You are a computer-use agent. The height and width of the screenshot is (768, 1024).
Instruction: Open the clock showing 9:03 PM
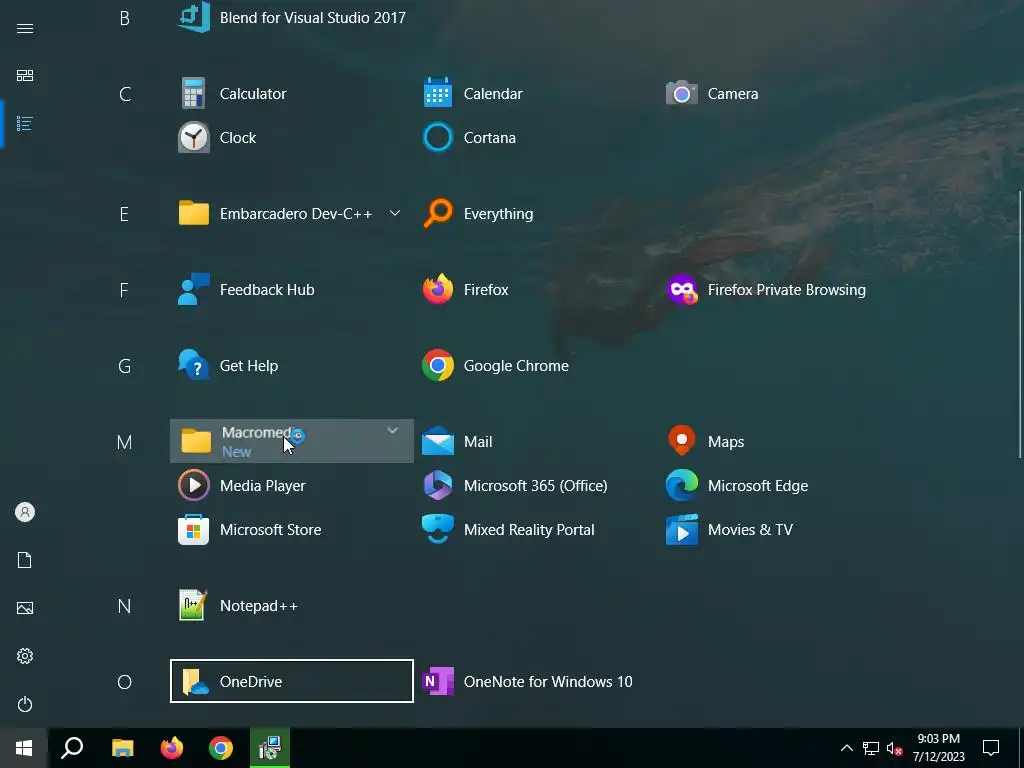pos(938,748)
